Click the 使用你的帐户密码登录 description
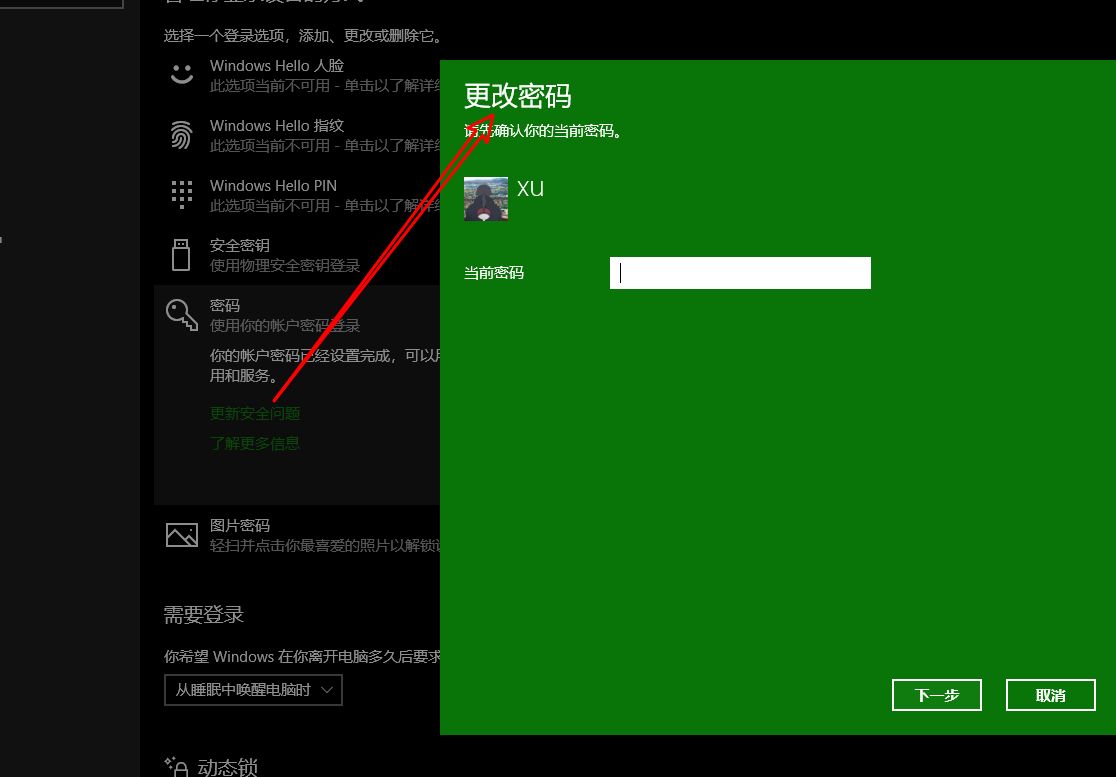1116x777 pixels. 285,326
